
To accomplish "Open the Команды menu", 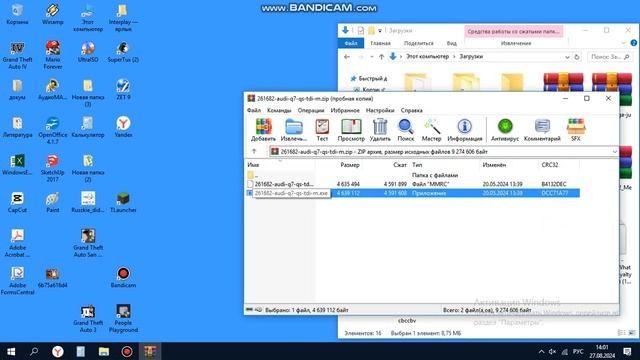I will click(x=279, y=110).
